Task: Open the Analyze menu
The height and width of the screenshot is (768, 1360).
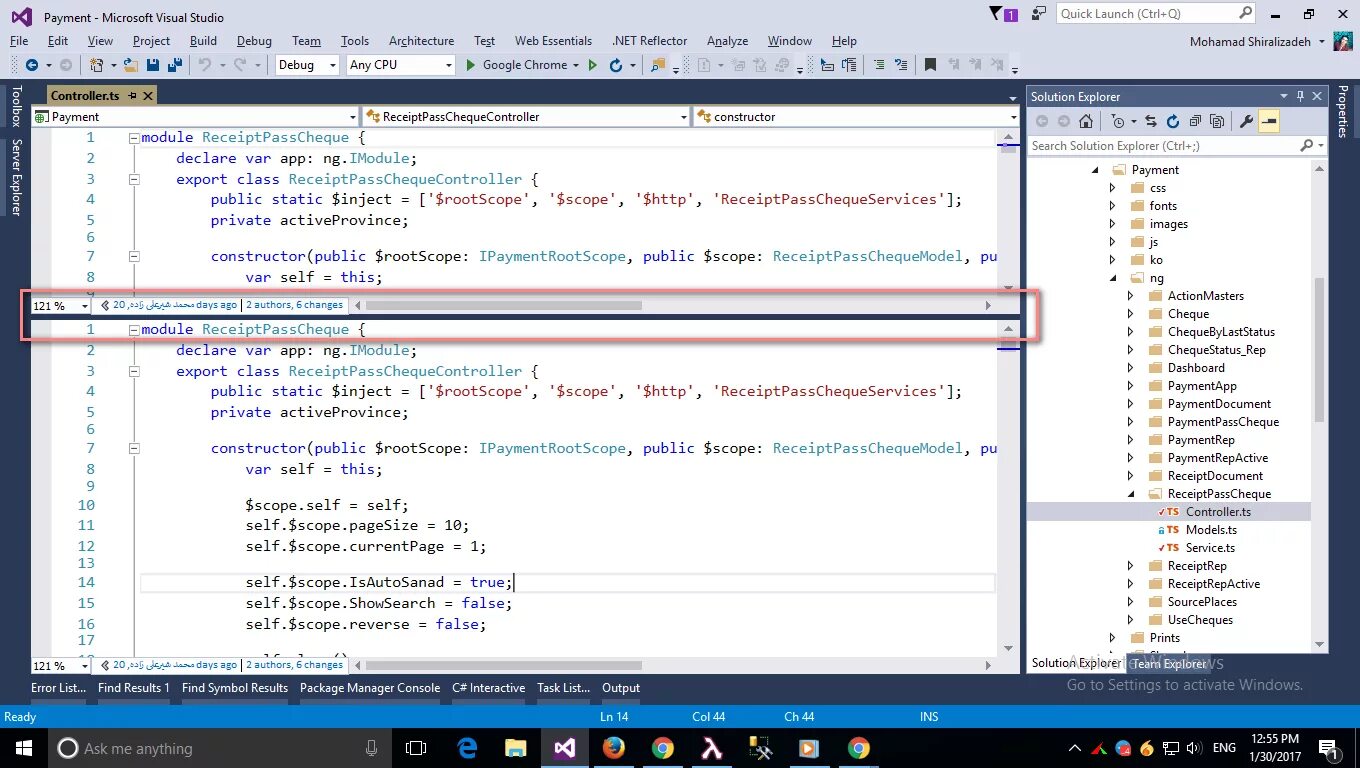Action: pos(727,41)
